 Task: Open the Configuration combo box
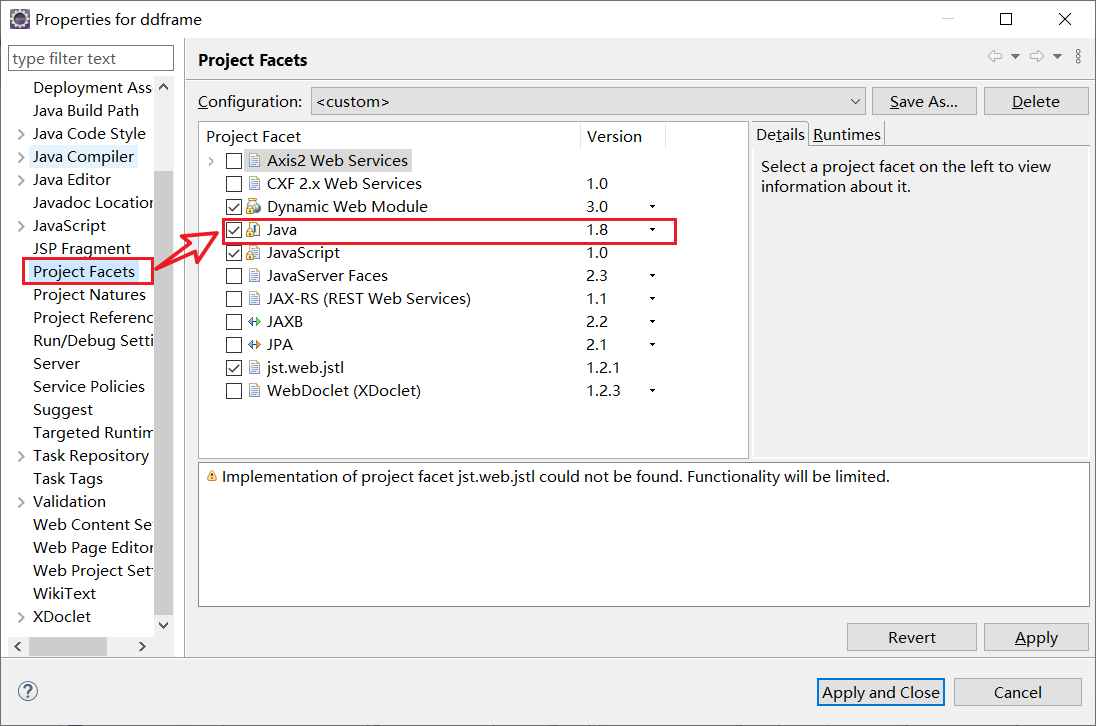tap(588, 101)
